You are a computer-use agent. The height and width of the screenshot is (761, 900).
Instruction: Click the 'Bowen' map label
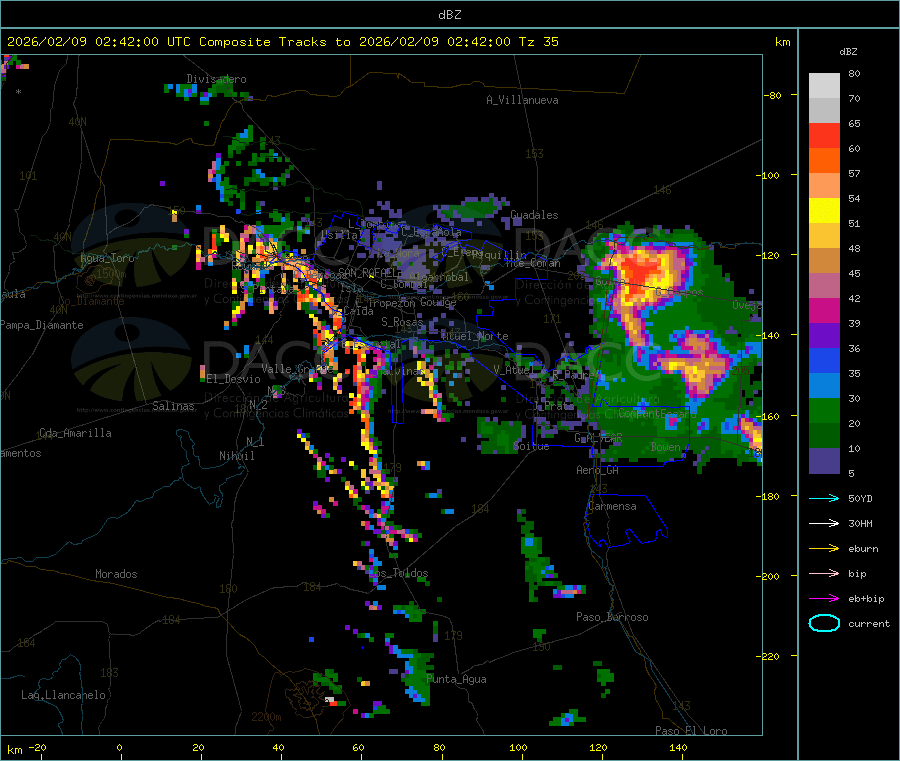[666, 447]
